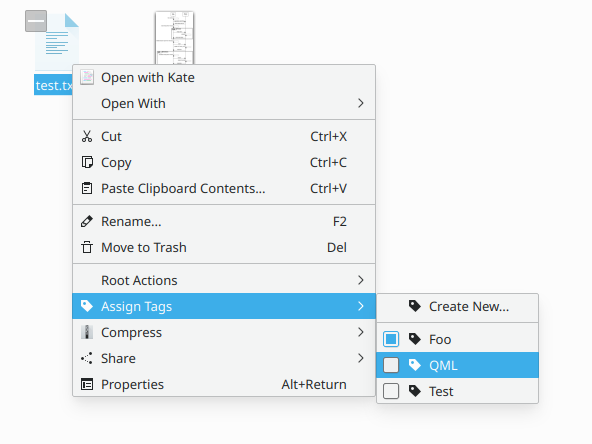The image size is (592, 444).
Task: Deselect test.txt using its minus selection toggle
Action: point(36,21)
